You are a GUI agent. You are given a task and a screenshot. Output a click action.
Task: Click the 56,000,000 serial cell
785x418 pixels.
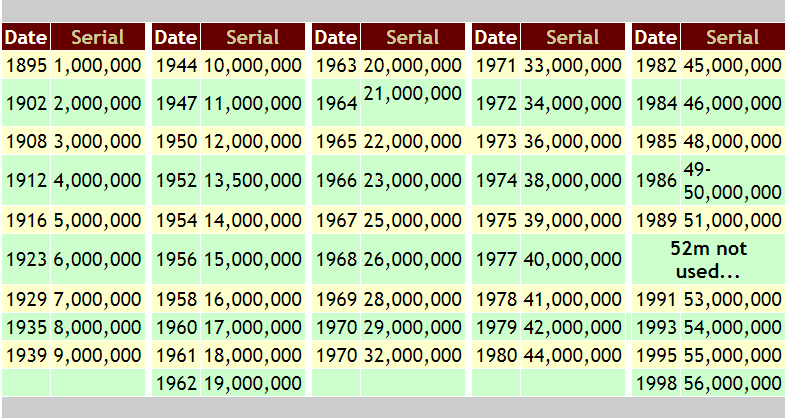[732, 383]
